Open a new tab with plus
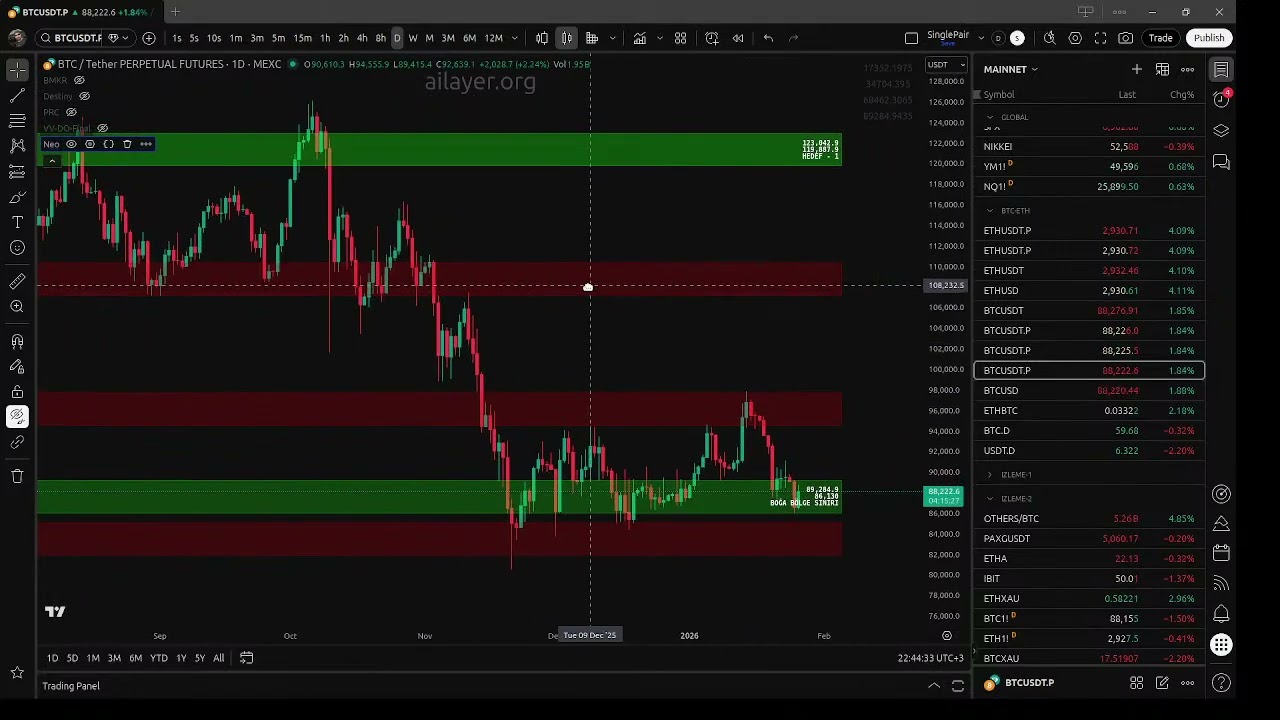 [x=175, y=12]
